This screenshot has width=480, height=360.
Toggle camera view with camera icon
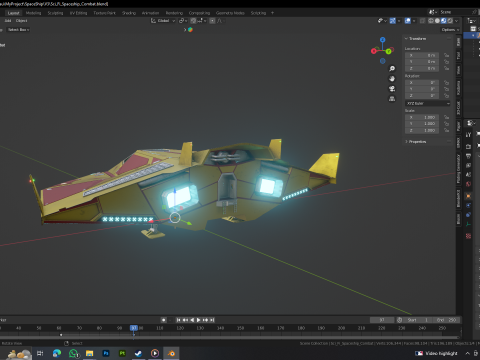392,89
